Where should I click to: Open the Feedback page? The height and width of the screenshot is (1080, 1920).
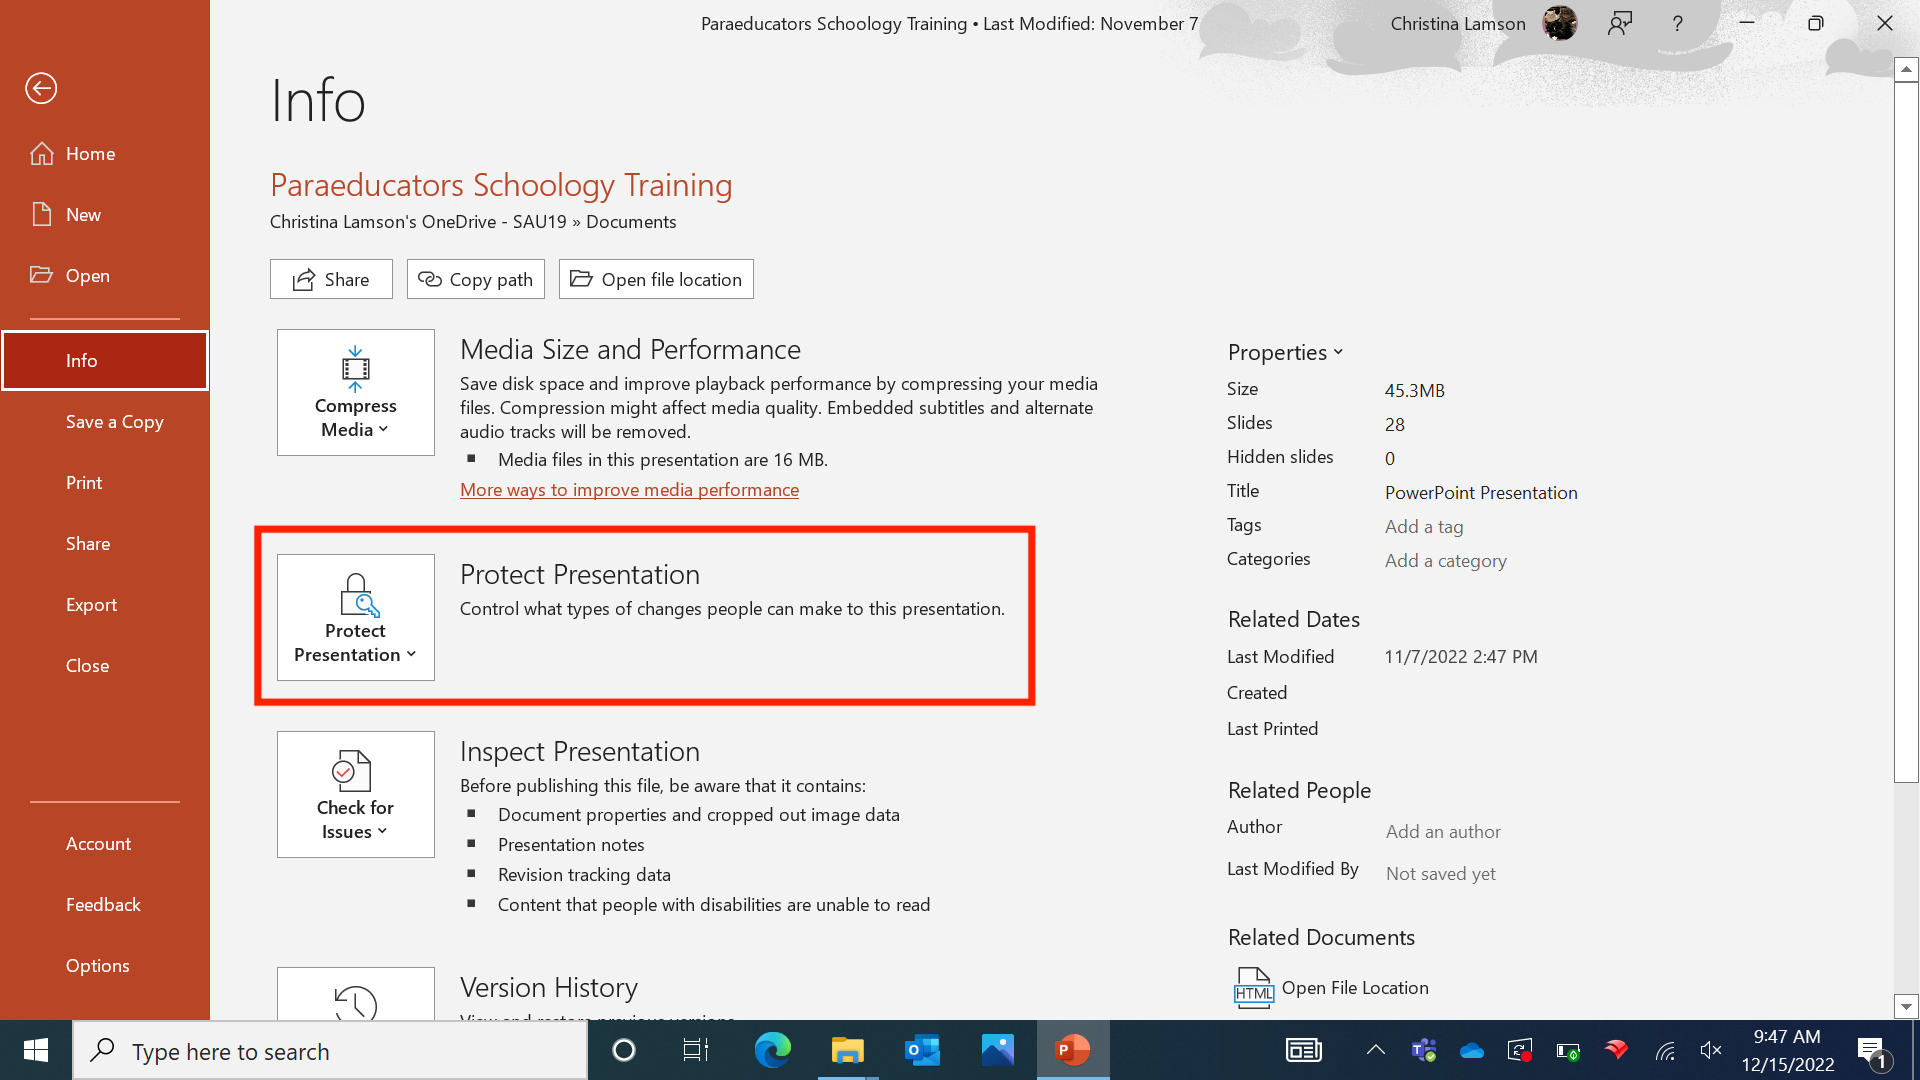click(x=105, y=905)
